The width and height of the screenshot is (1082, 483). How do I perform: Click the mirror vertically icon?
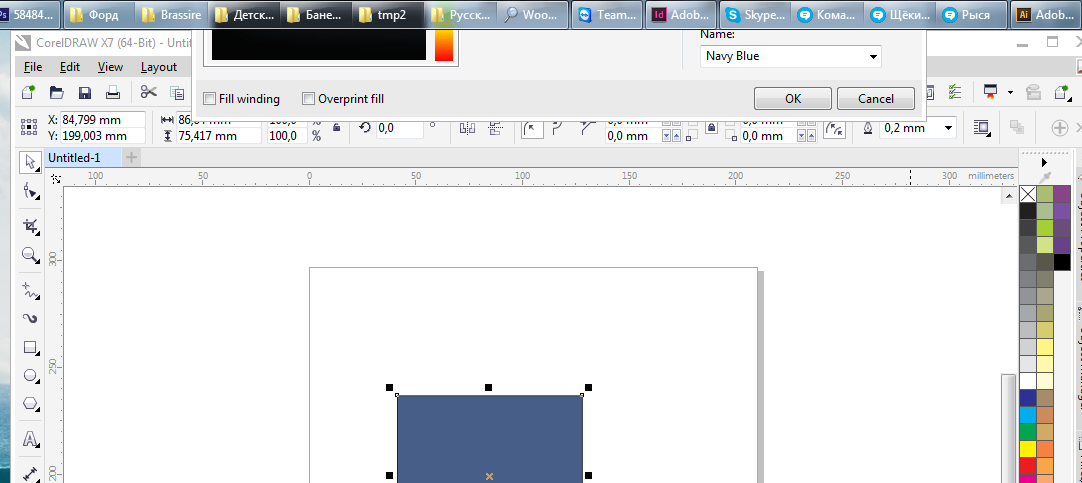click(x=495, y=128)
